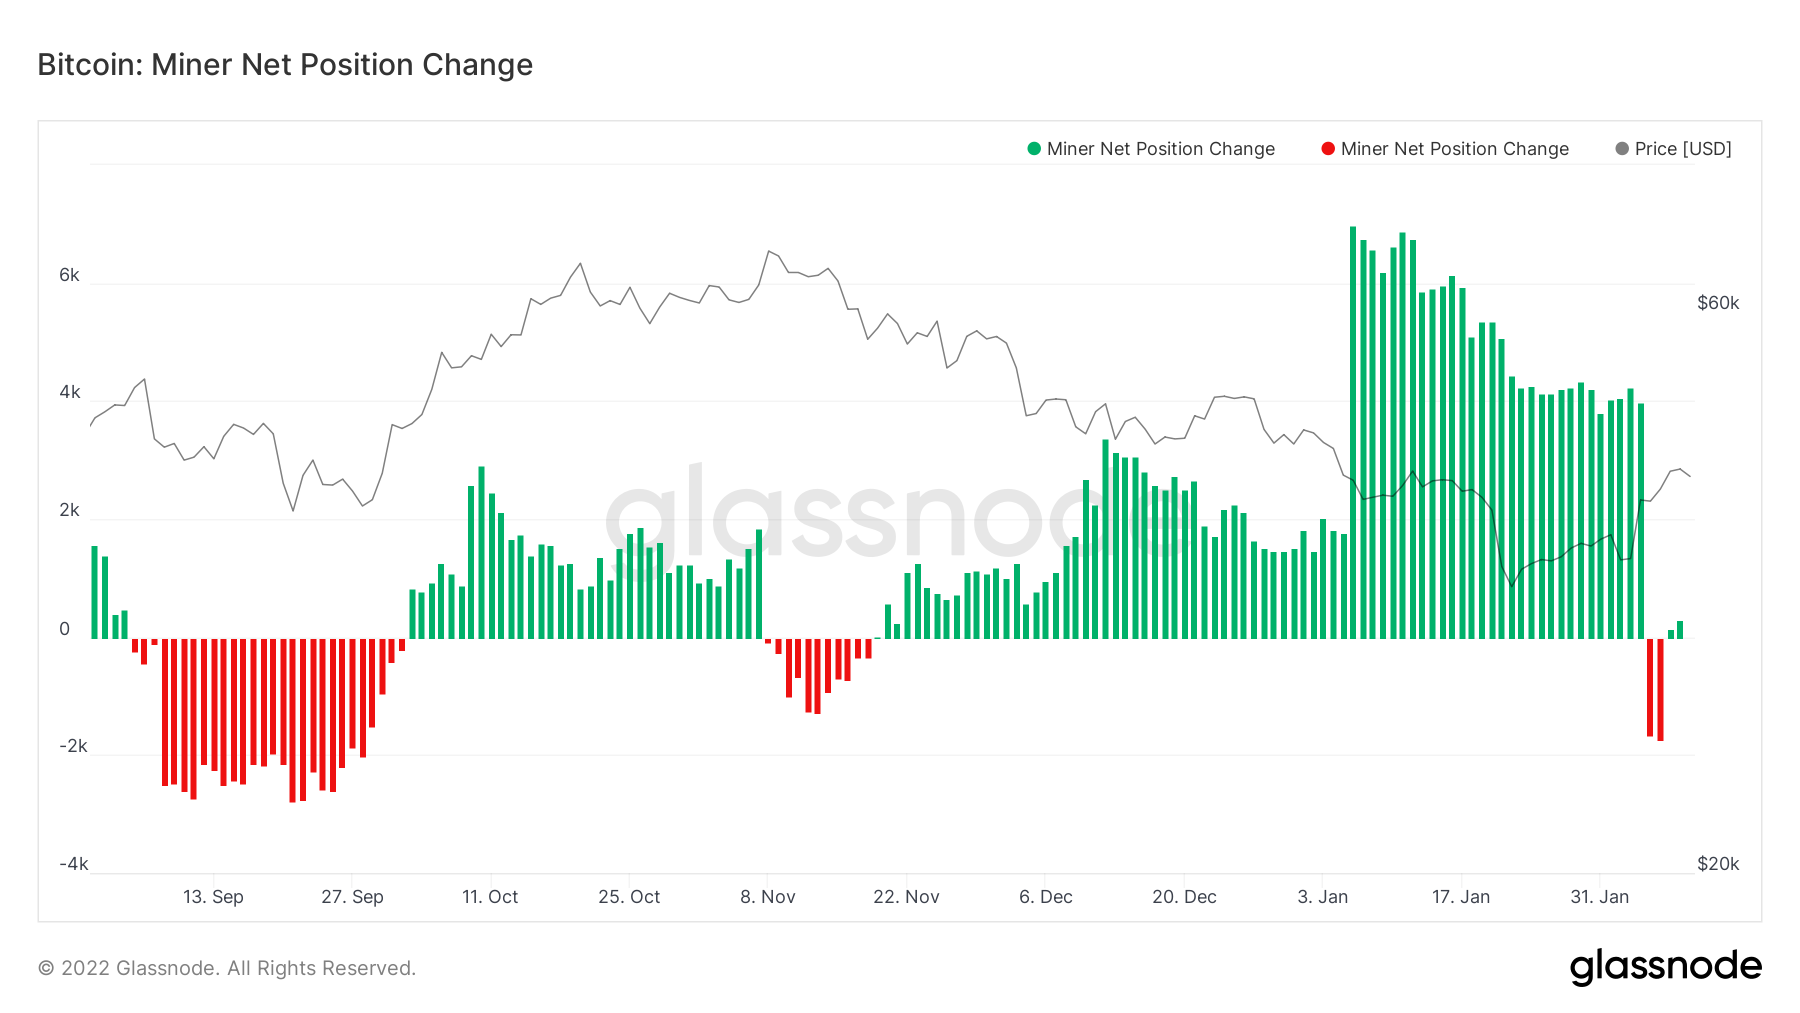
Task: Click the 6. Dec date axis label
Action: pos(1045,897)
